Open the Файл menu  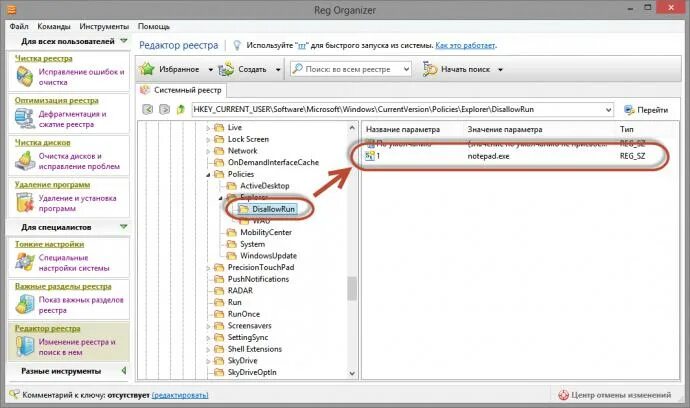pos(19,26)
